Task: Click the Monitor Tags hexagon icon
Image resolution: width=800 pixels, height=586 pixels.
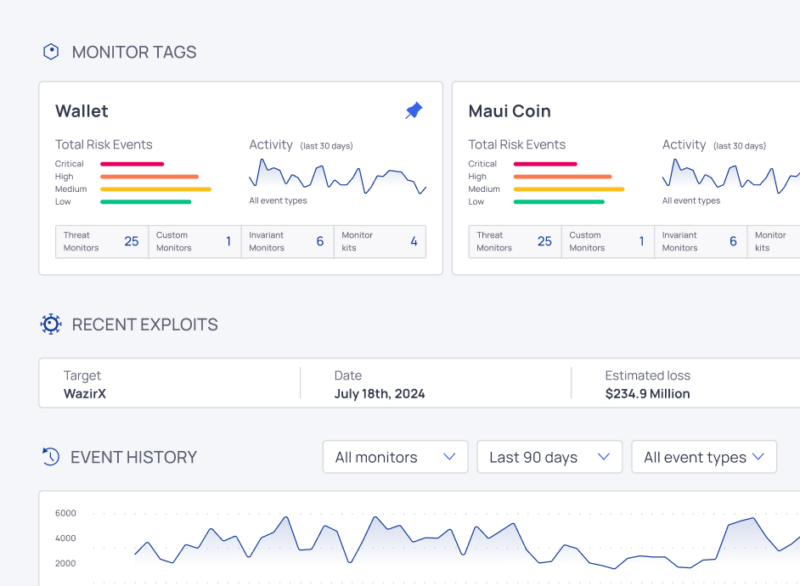Action: [51, 52]
